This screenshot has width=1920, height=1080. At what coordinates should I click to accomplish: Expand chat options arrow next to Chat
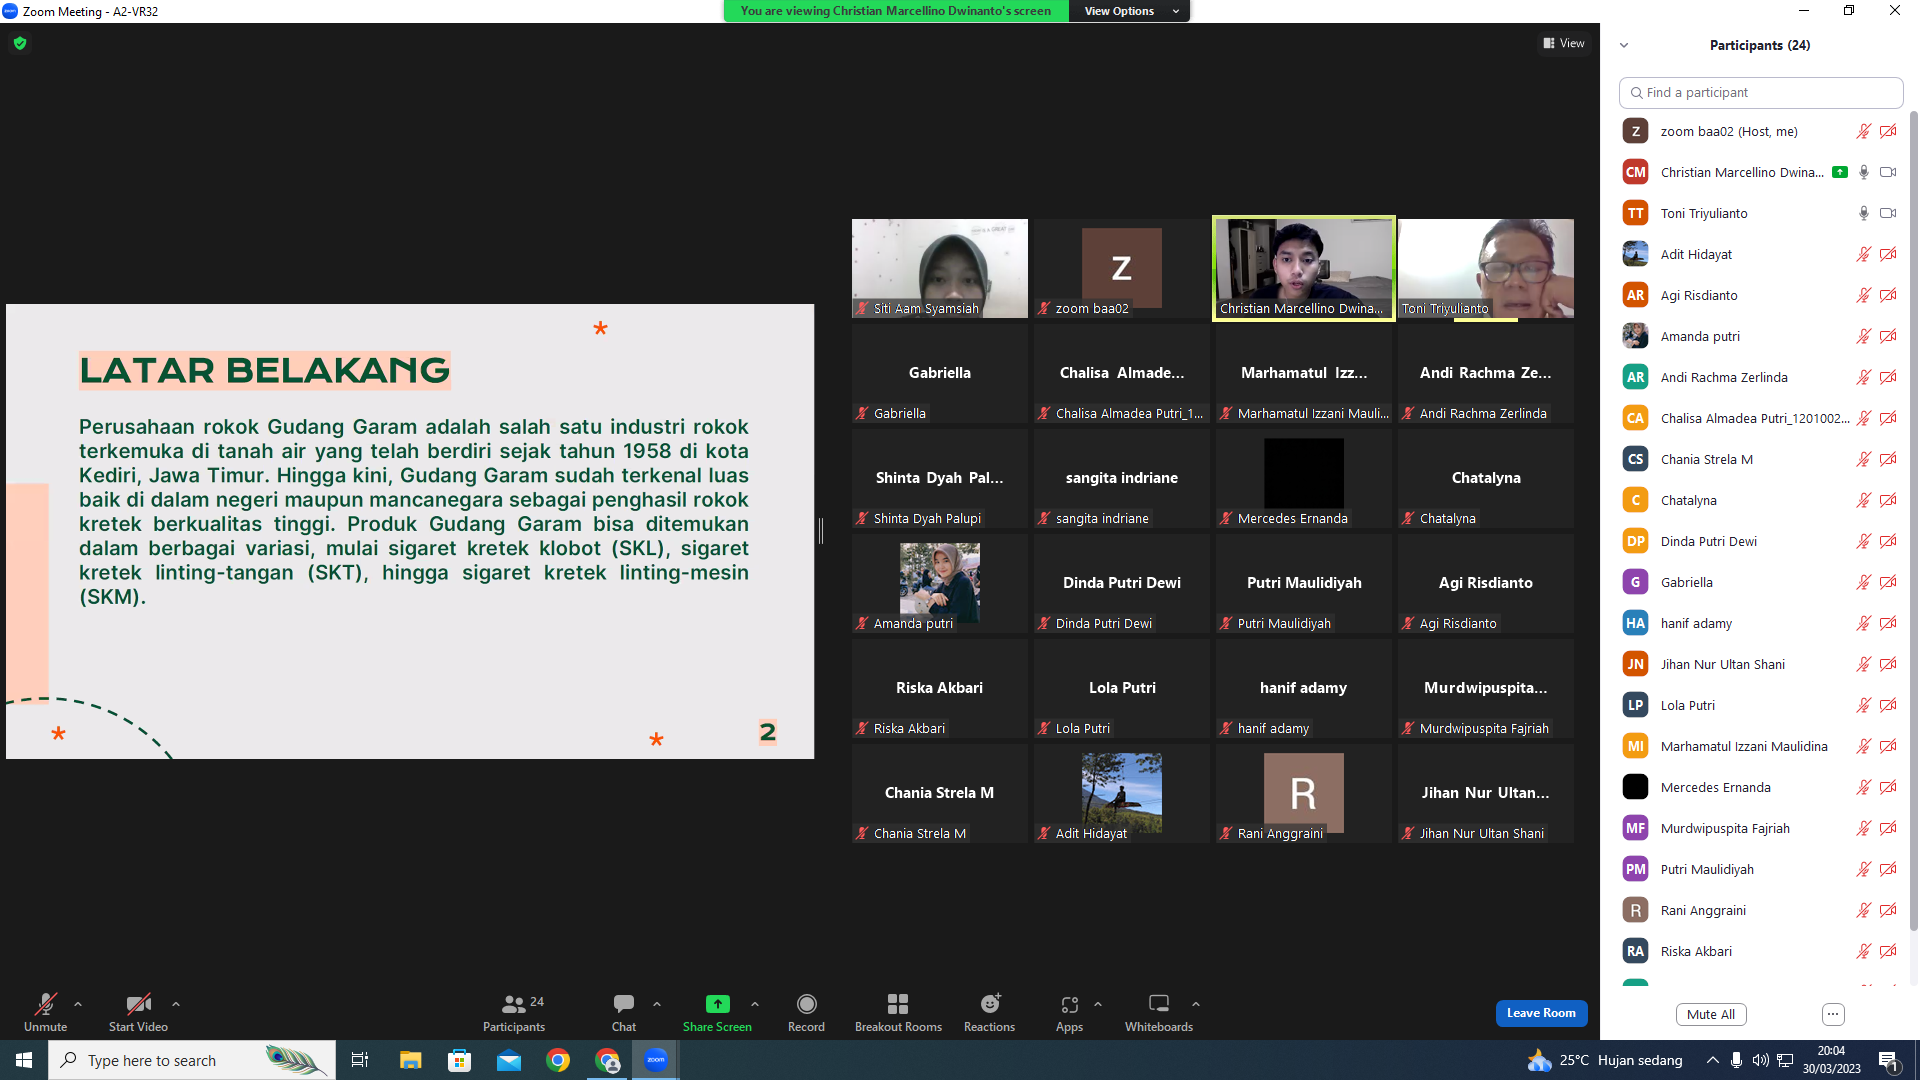click(x=657, y=1004)
